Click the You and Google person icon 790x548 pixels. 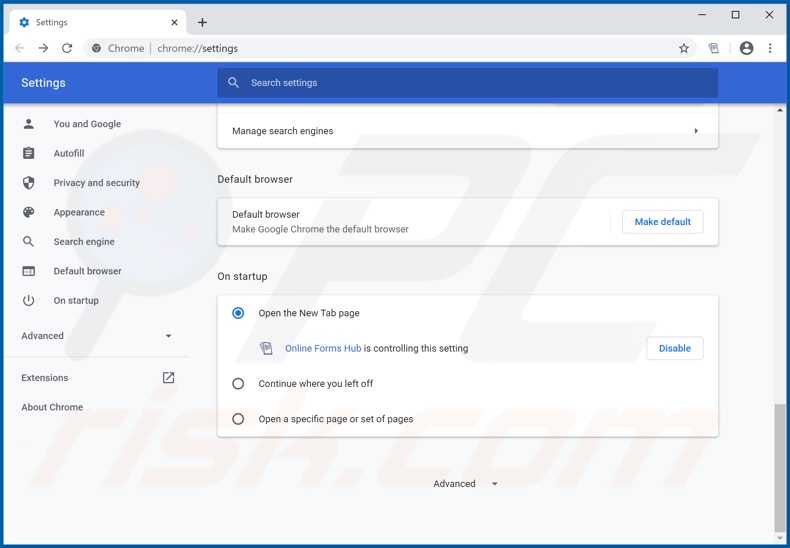coord(29,124)
